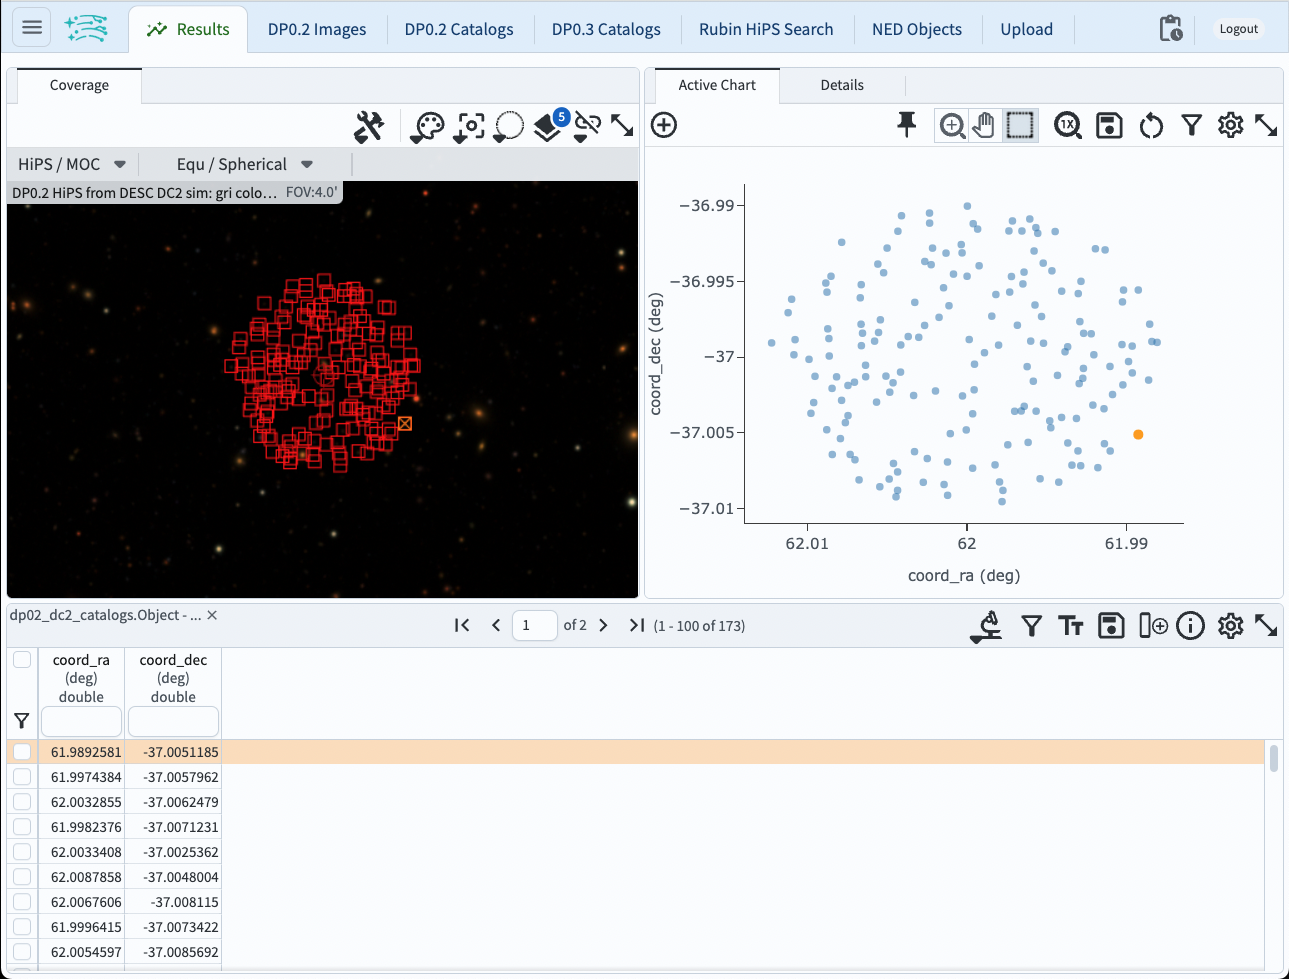Viewport: 1289px width, 979px height.
Task: Go to first table page
Action: pos(462,625)
